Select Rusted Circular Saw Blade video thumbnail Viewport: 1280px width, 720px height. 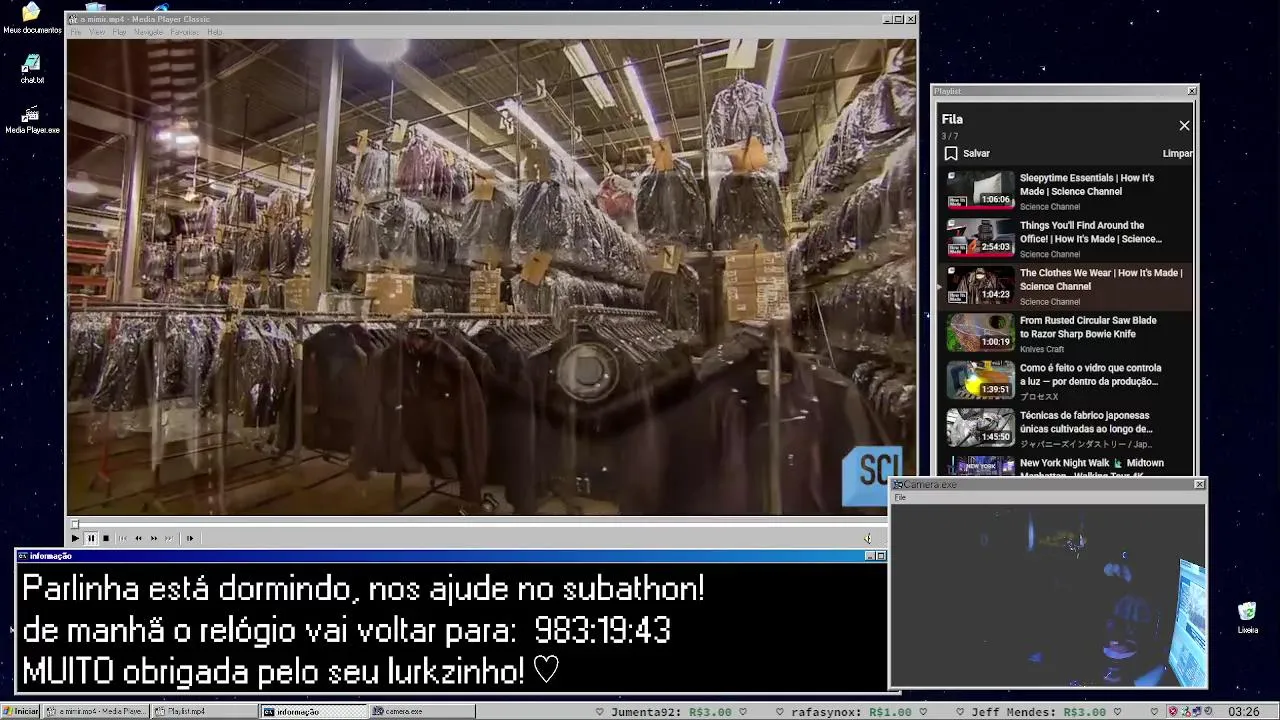[980, 331]
